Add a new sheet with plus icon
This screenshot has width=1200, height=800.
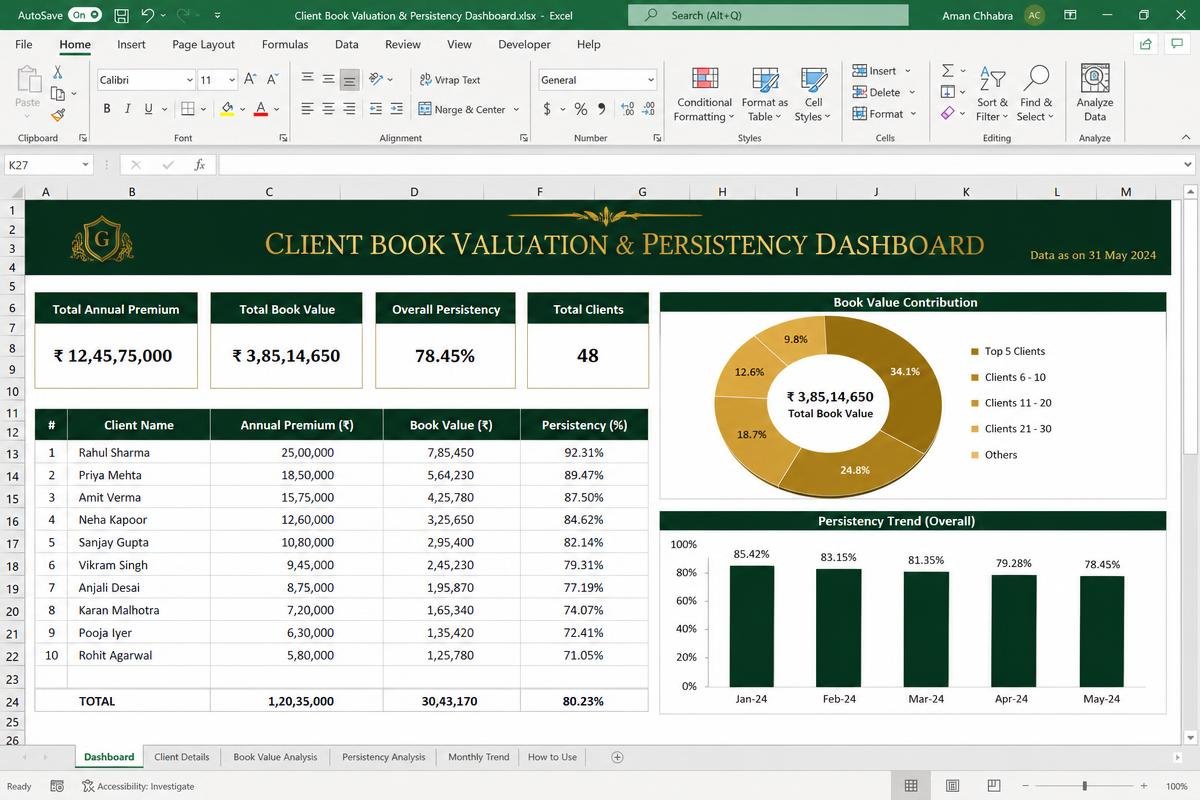point(617,757)
